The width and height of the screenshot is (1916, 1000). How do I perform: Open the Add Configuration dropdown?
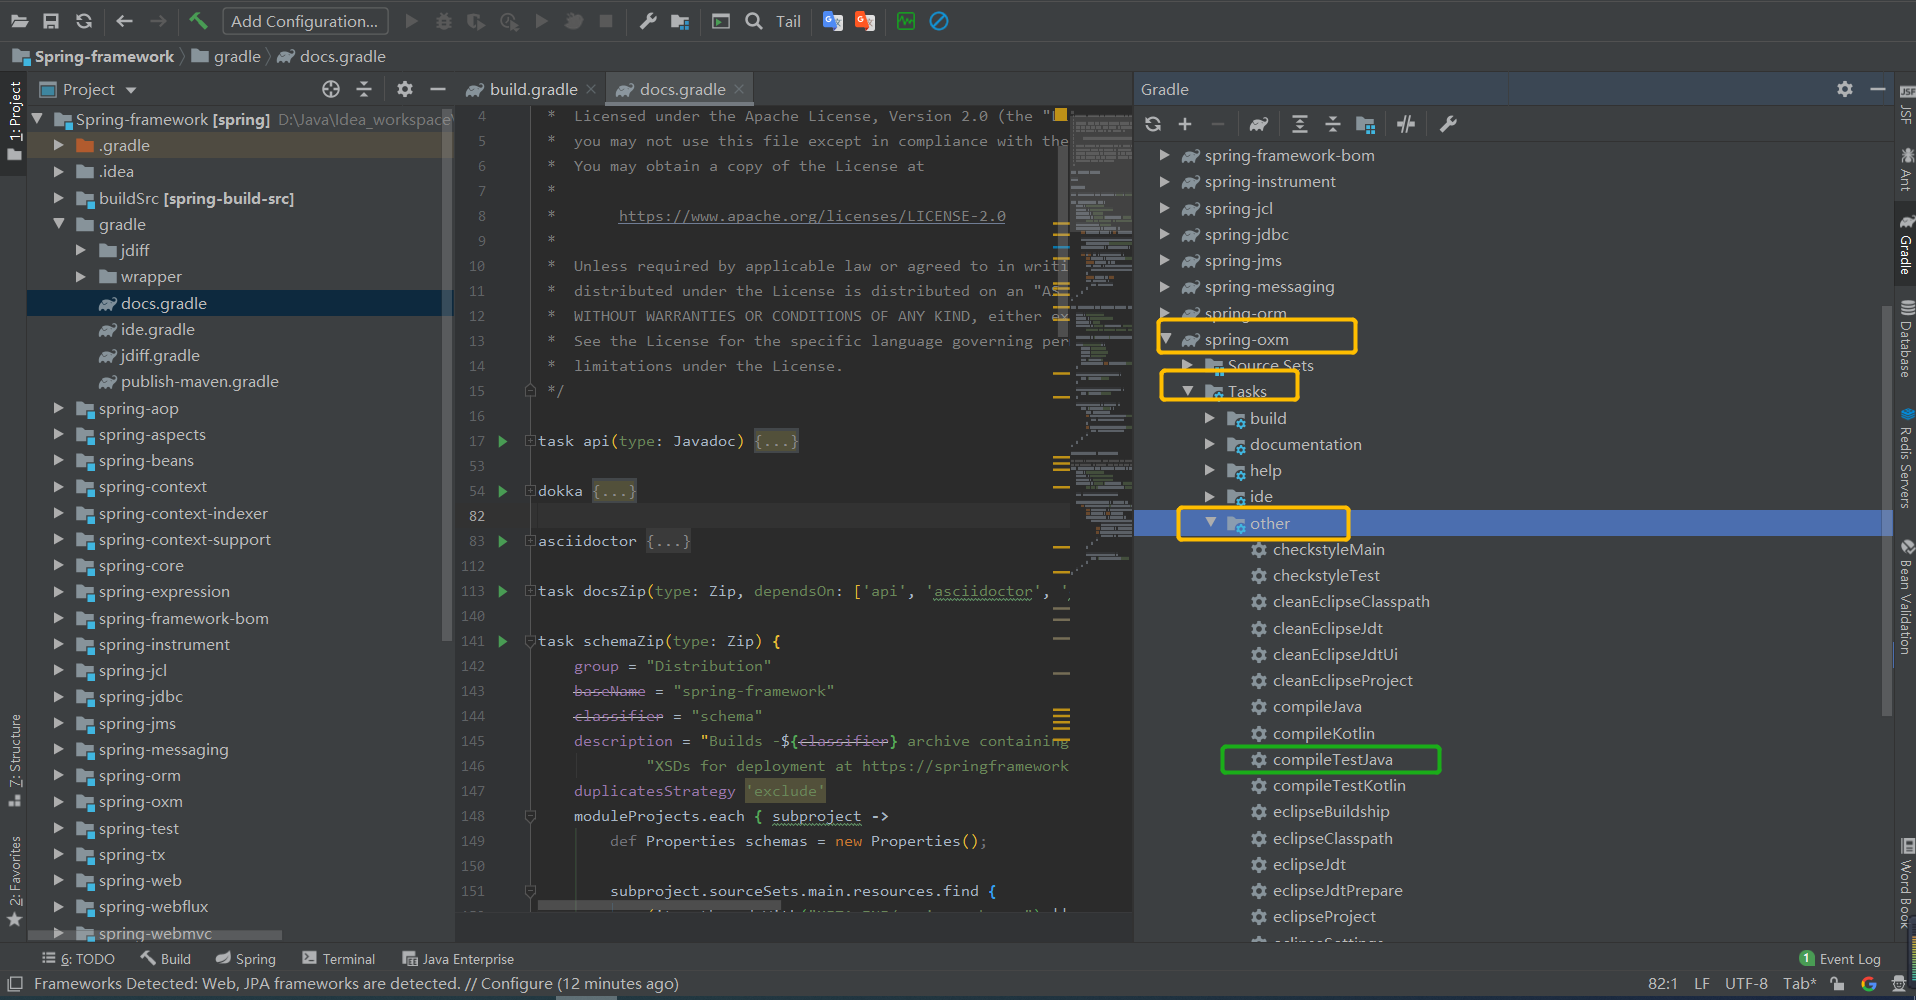click(x=304, y=21)
